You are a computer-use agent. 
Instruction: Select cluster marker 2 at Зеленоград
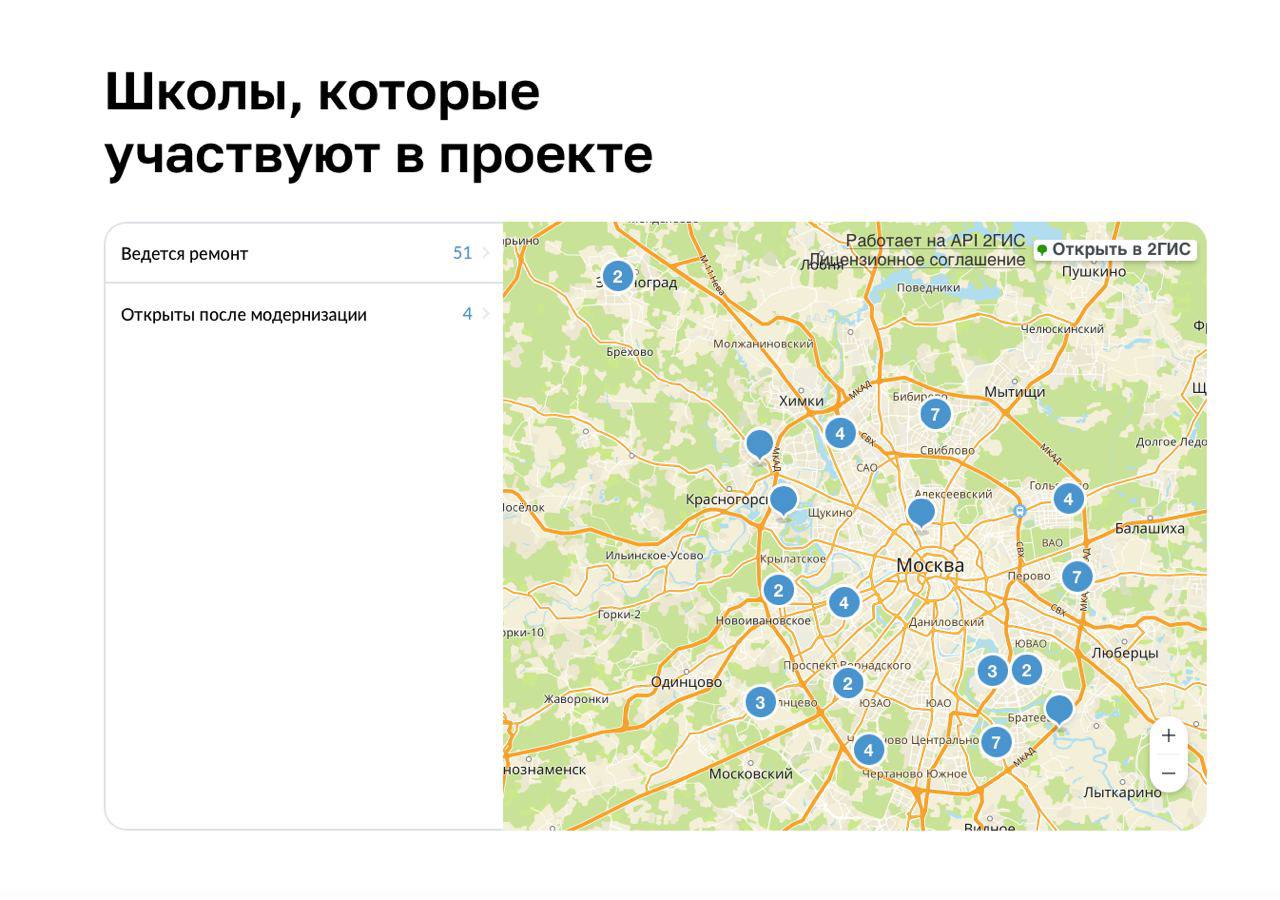pyautogui.click(x=617, y=277)
